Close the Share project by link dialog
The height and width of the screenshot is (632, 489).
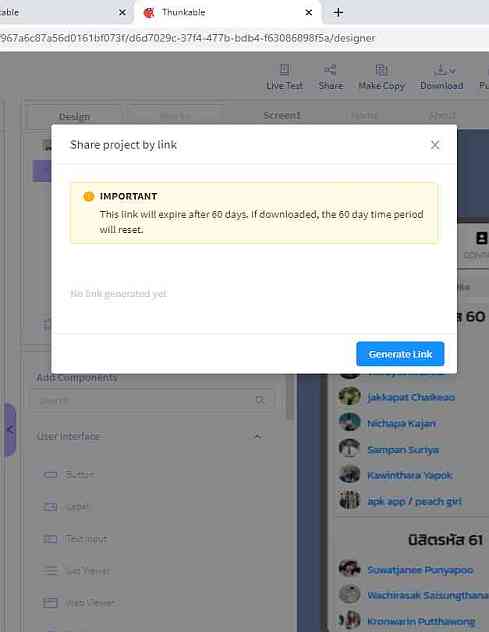coord(435,145)
